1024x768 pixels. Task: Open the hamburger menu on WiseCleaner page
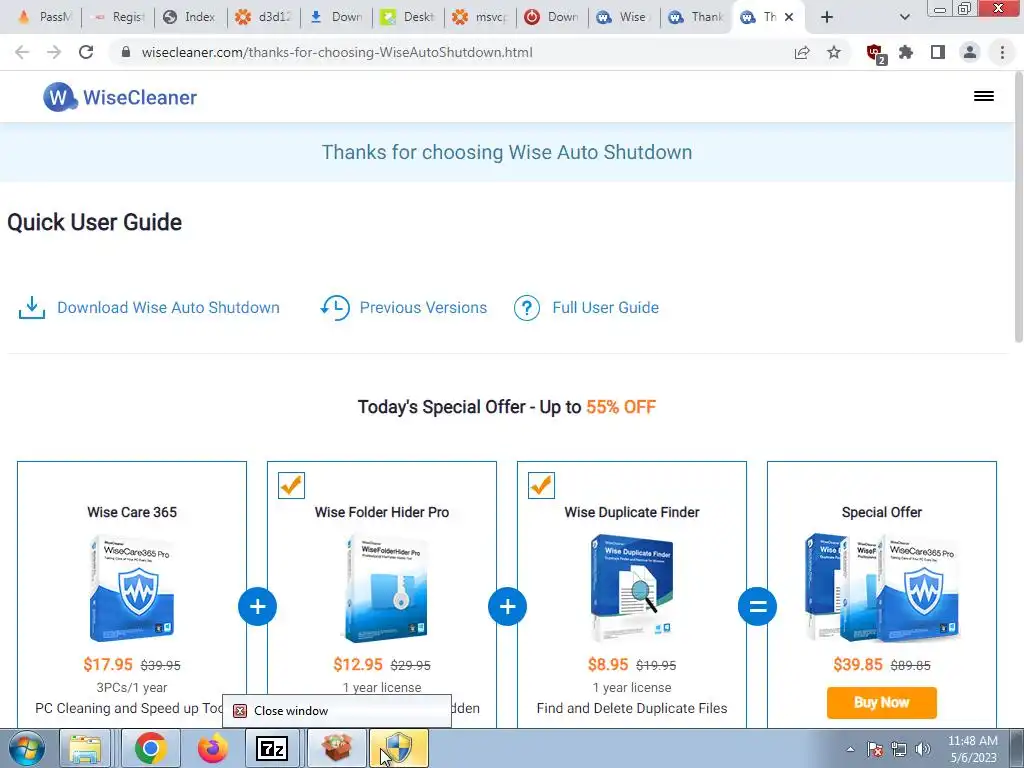coord(984,96)
